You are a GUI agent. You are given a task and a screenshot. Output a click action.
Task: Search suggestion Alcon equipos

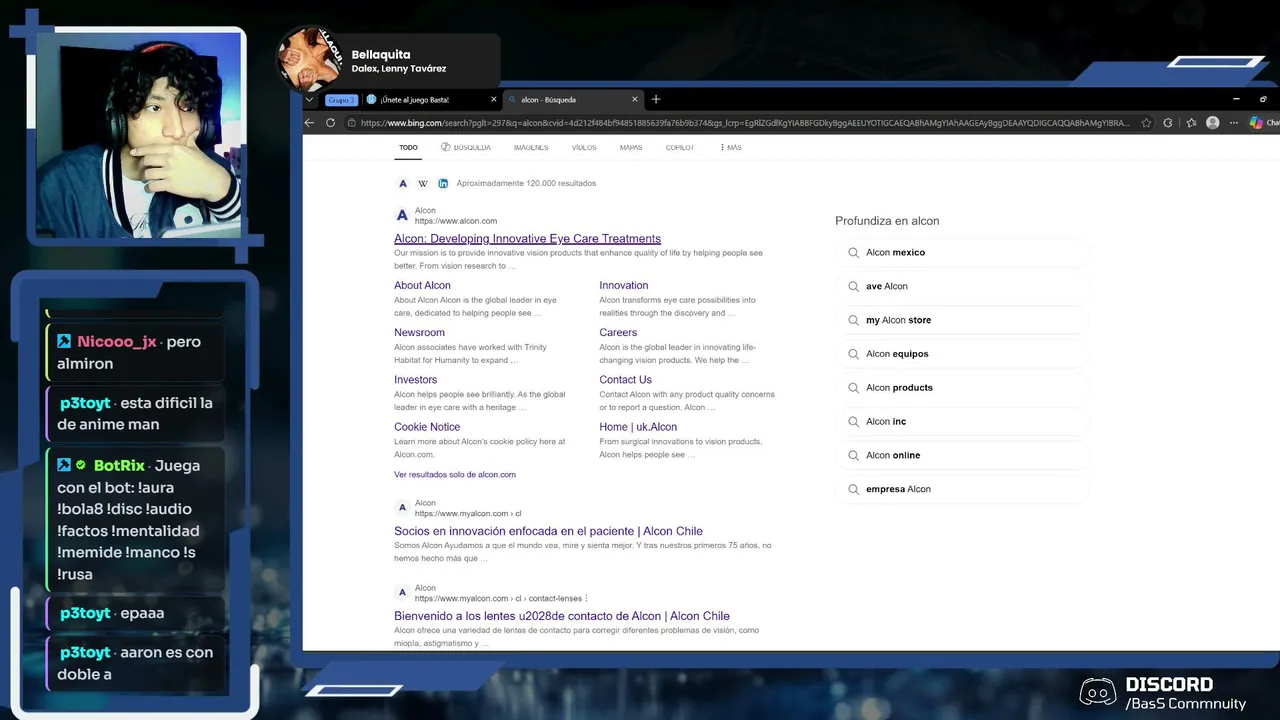[962, 354]
